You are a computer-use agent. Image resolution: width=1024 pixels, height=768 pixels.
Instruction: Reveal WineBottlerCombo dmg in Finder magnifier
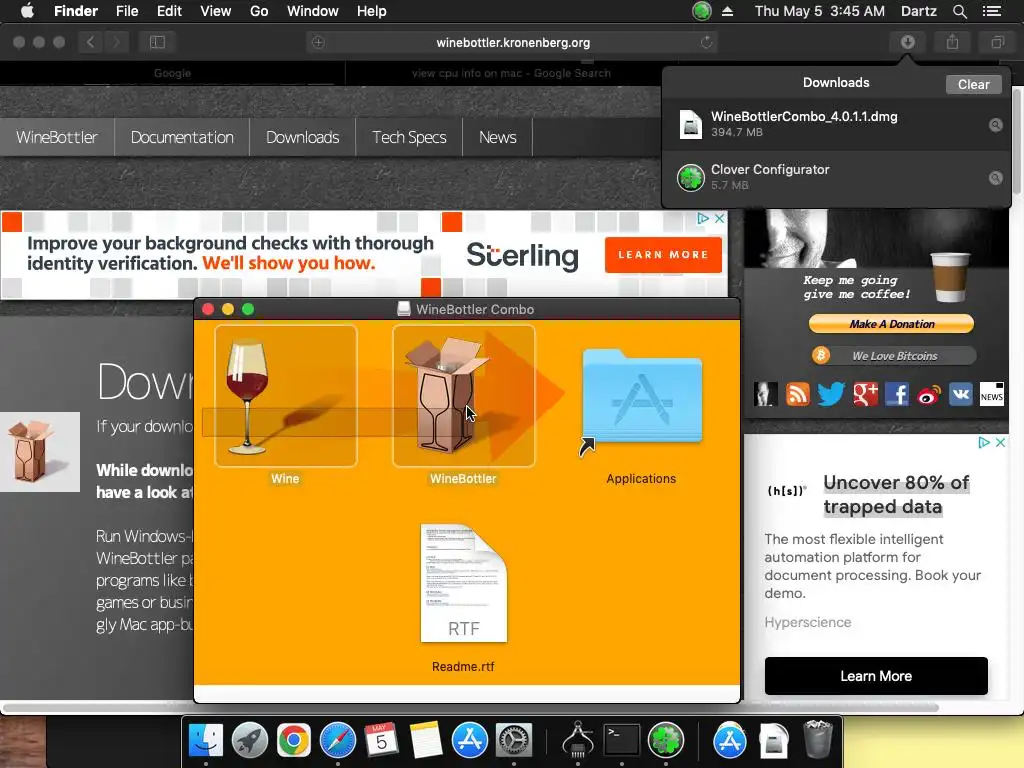click(995, 125)
